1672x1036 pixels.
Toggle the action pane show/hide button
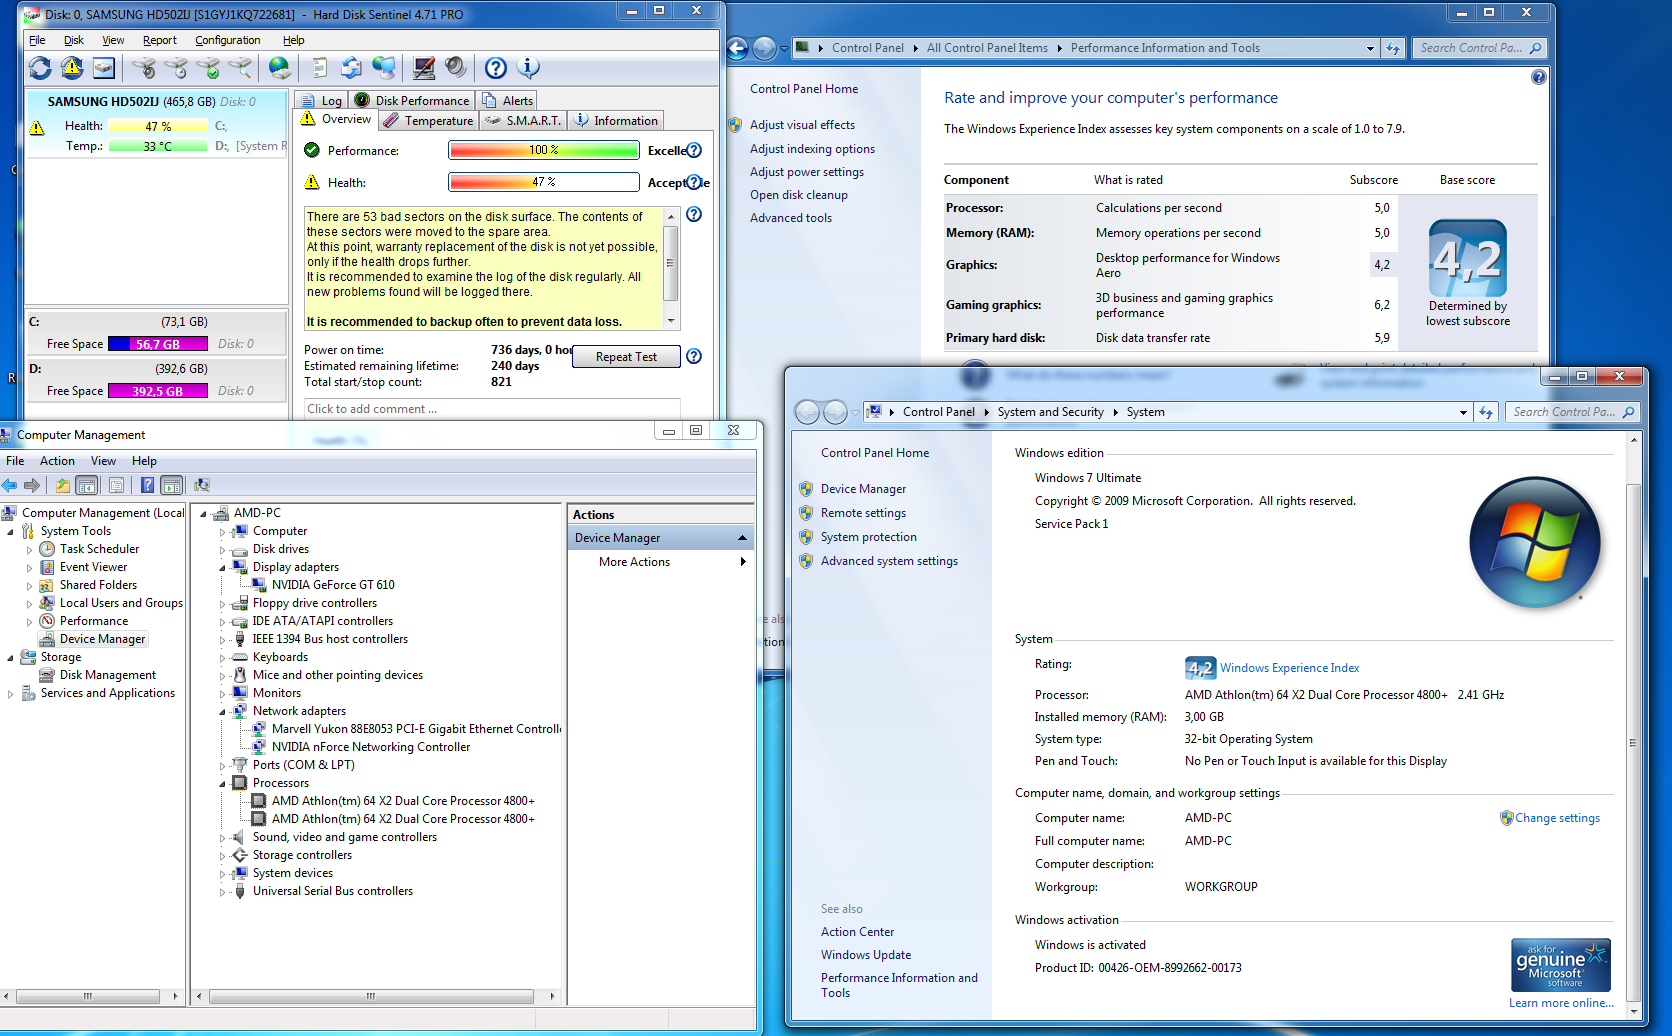coord(172,486)
